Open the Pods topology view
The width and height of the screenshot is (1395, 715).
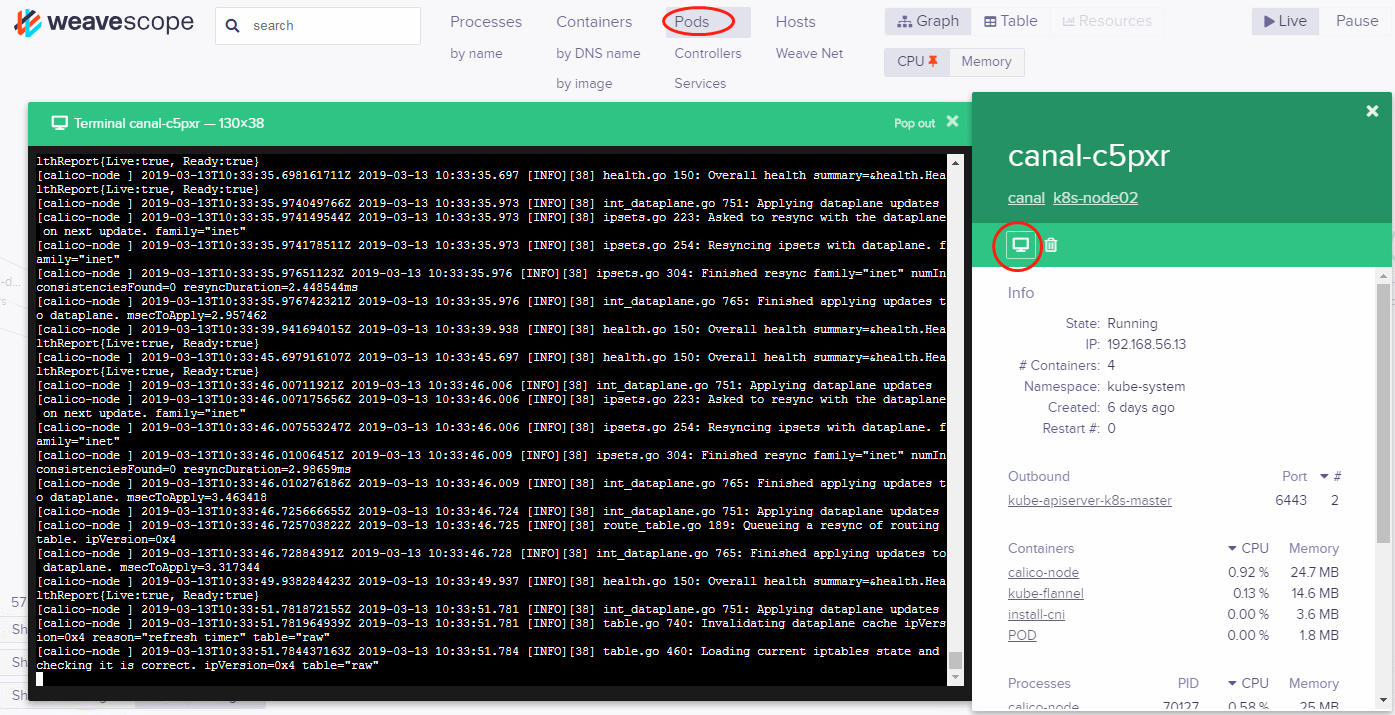tap(692, 22)
